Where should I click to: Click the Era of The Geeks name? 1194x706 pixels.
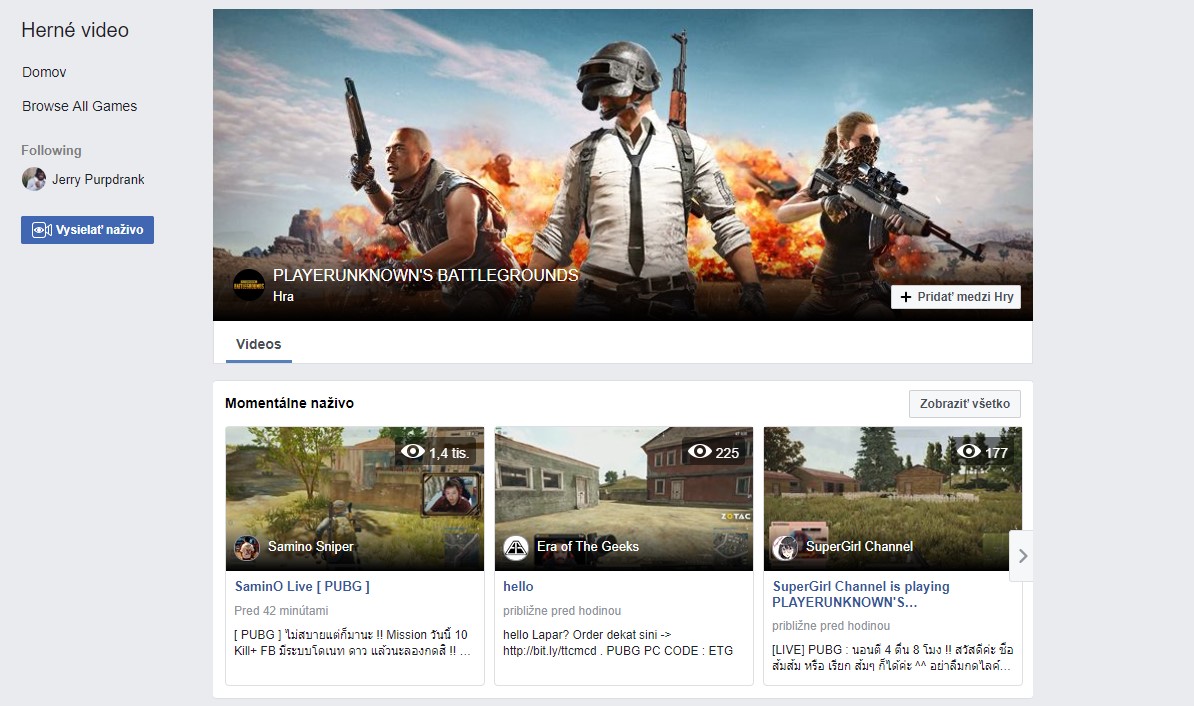[588, 547]
